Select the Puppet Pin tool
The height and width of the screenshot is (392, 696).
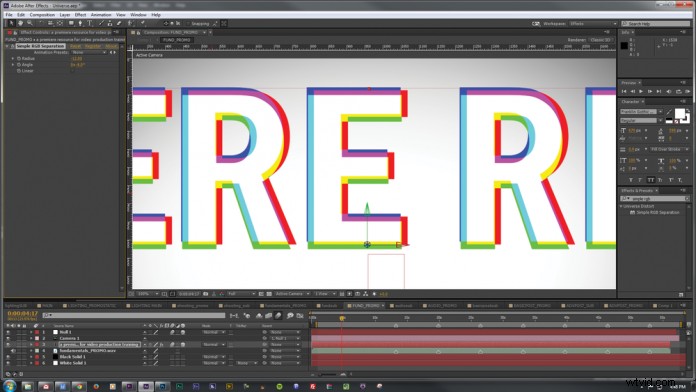pyautogui.click(x=142, y=23)
